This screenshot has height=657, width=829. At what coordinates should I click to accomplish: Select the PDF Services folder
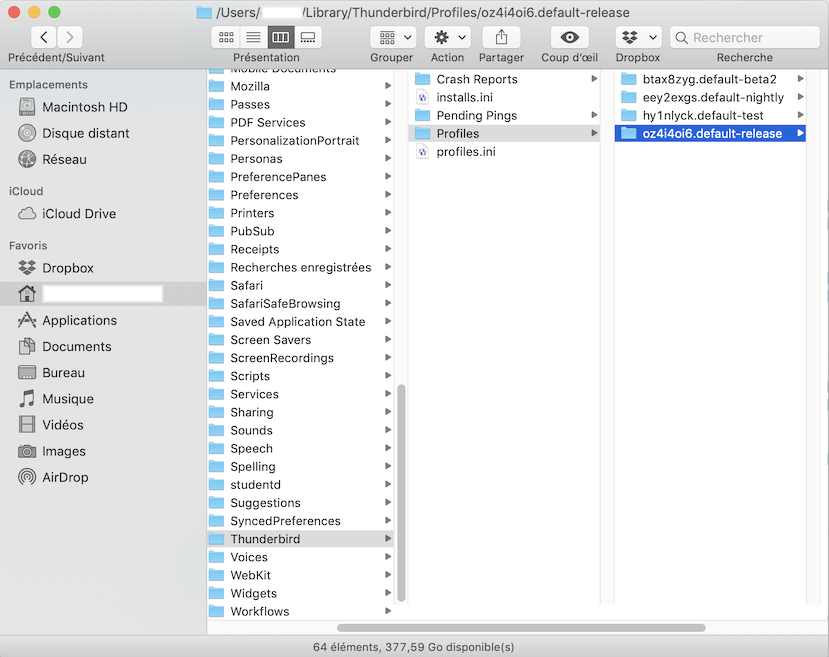point(300,122)
